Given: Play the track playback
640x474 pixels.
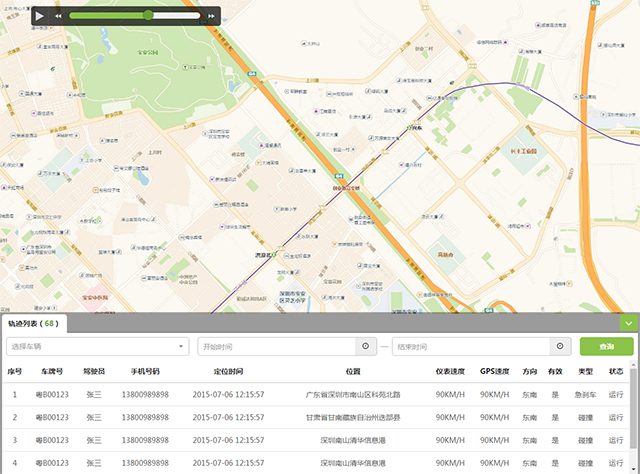Looking at the screenshot, I should (x=39, y=16).
